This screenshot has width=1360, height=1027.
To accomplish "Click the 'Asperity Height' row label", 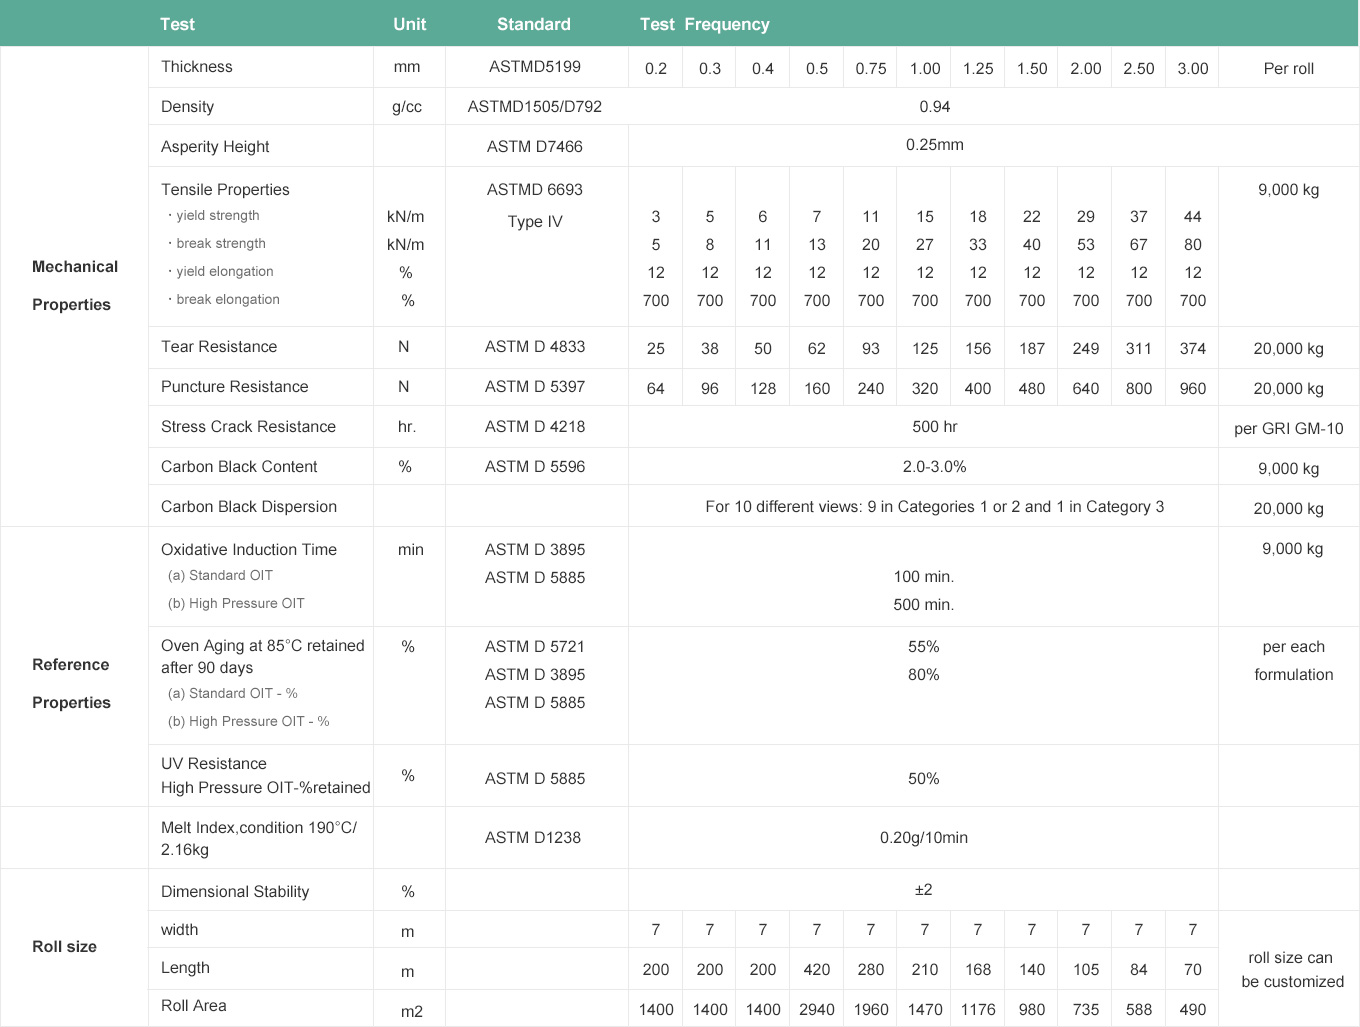I will click(x=215, y=146).
